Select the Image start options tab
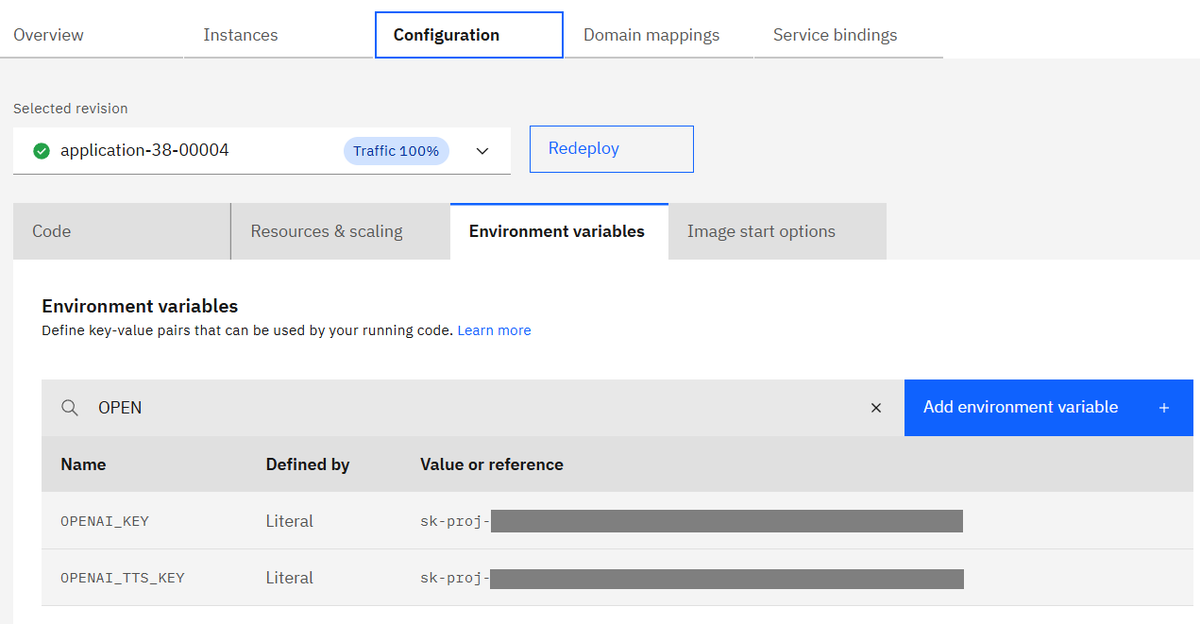 [x=761, y=231]
